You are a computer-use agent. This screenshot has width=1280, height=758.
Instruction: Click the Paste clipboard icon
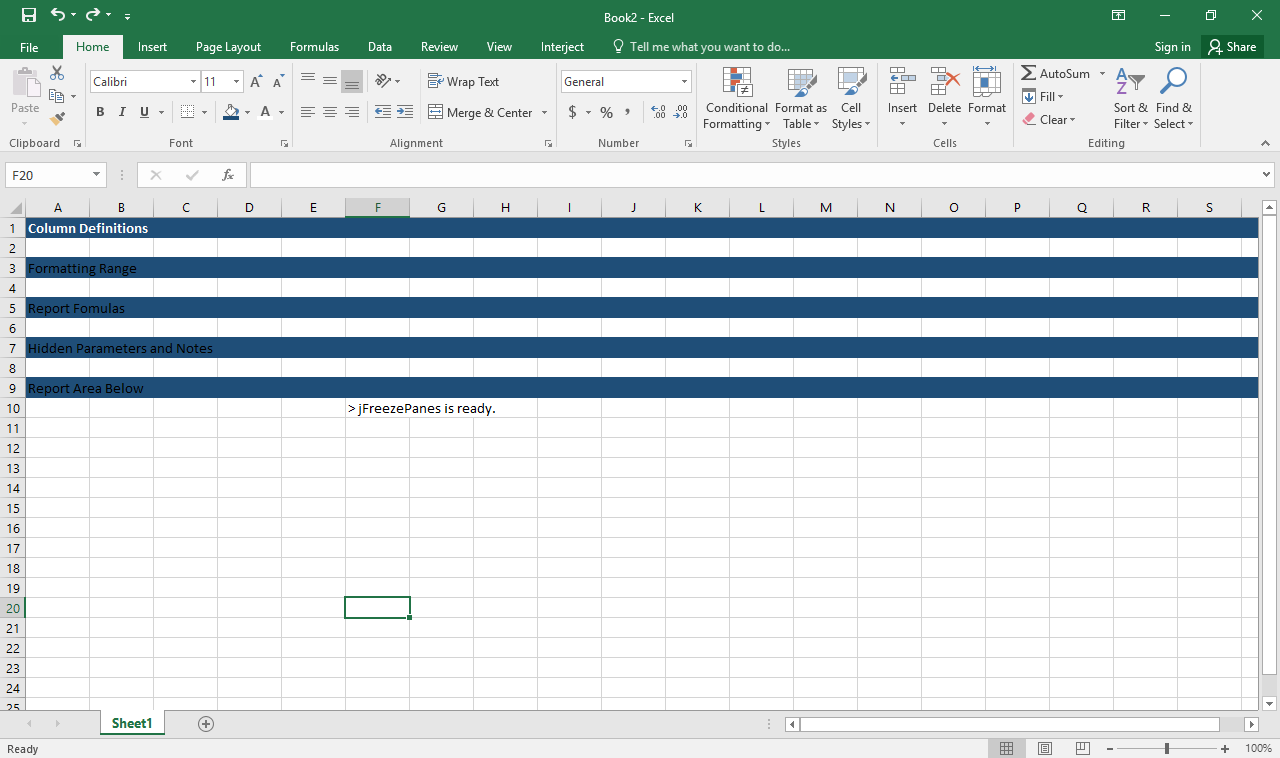(25, 83)
